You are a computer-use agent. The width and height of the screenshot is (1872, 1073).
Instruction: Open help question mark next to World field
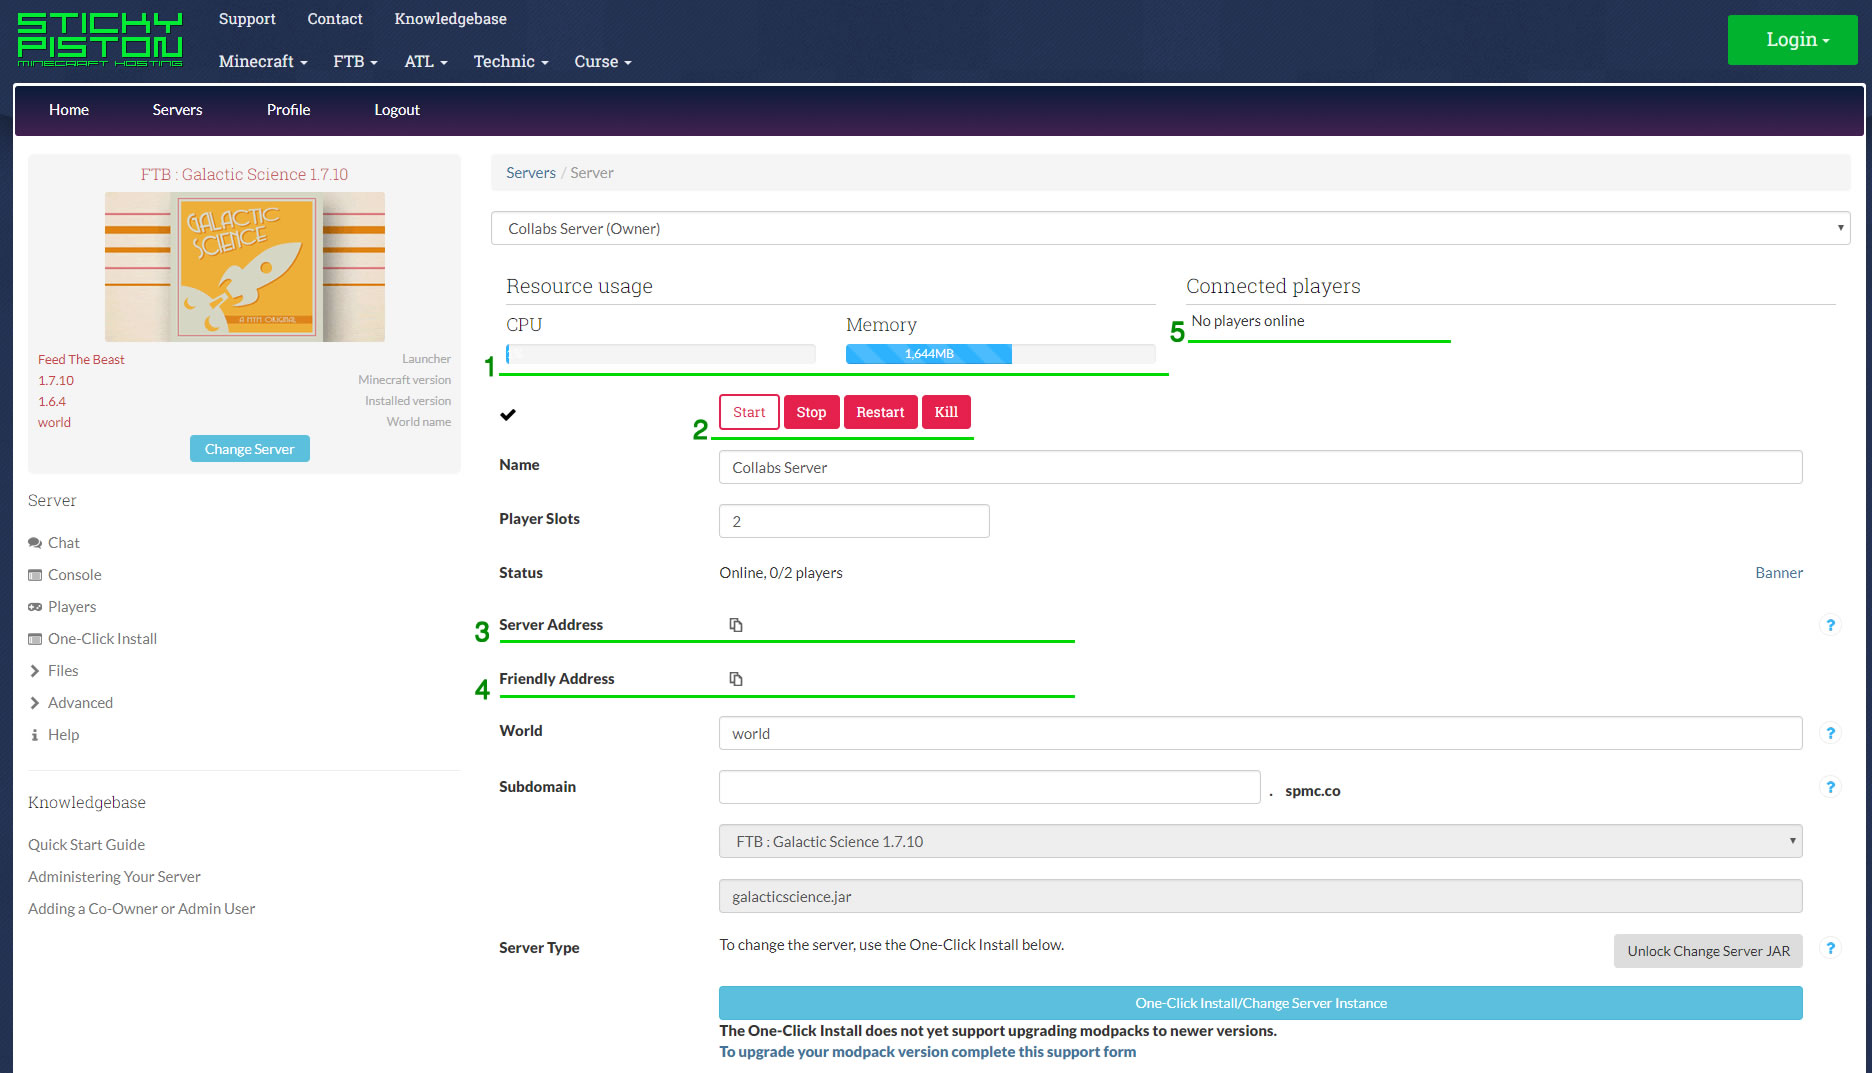(x=1830, y=733)
